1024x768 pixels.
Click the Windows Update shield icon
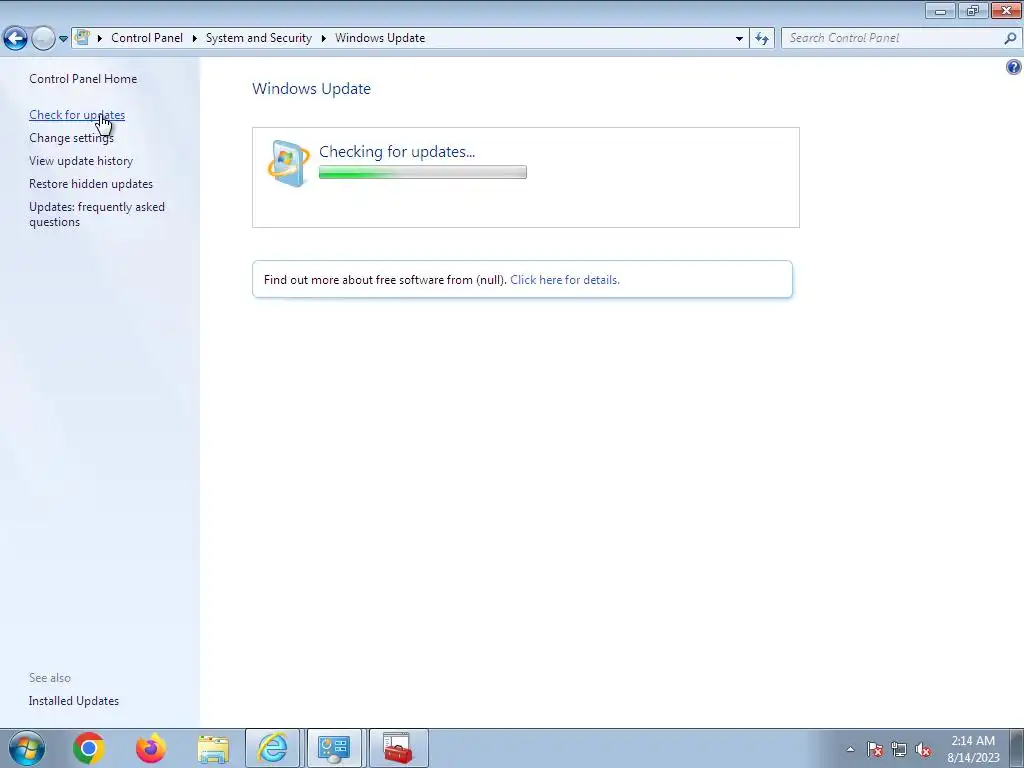[x=289, y=163]
